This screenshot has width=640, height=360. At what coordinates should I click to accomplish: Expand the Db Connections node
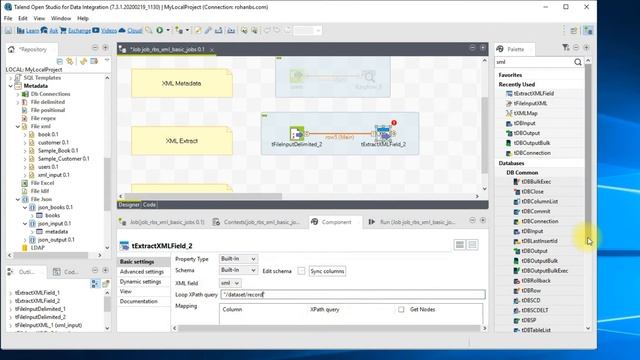click(x=18, y=94)
